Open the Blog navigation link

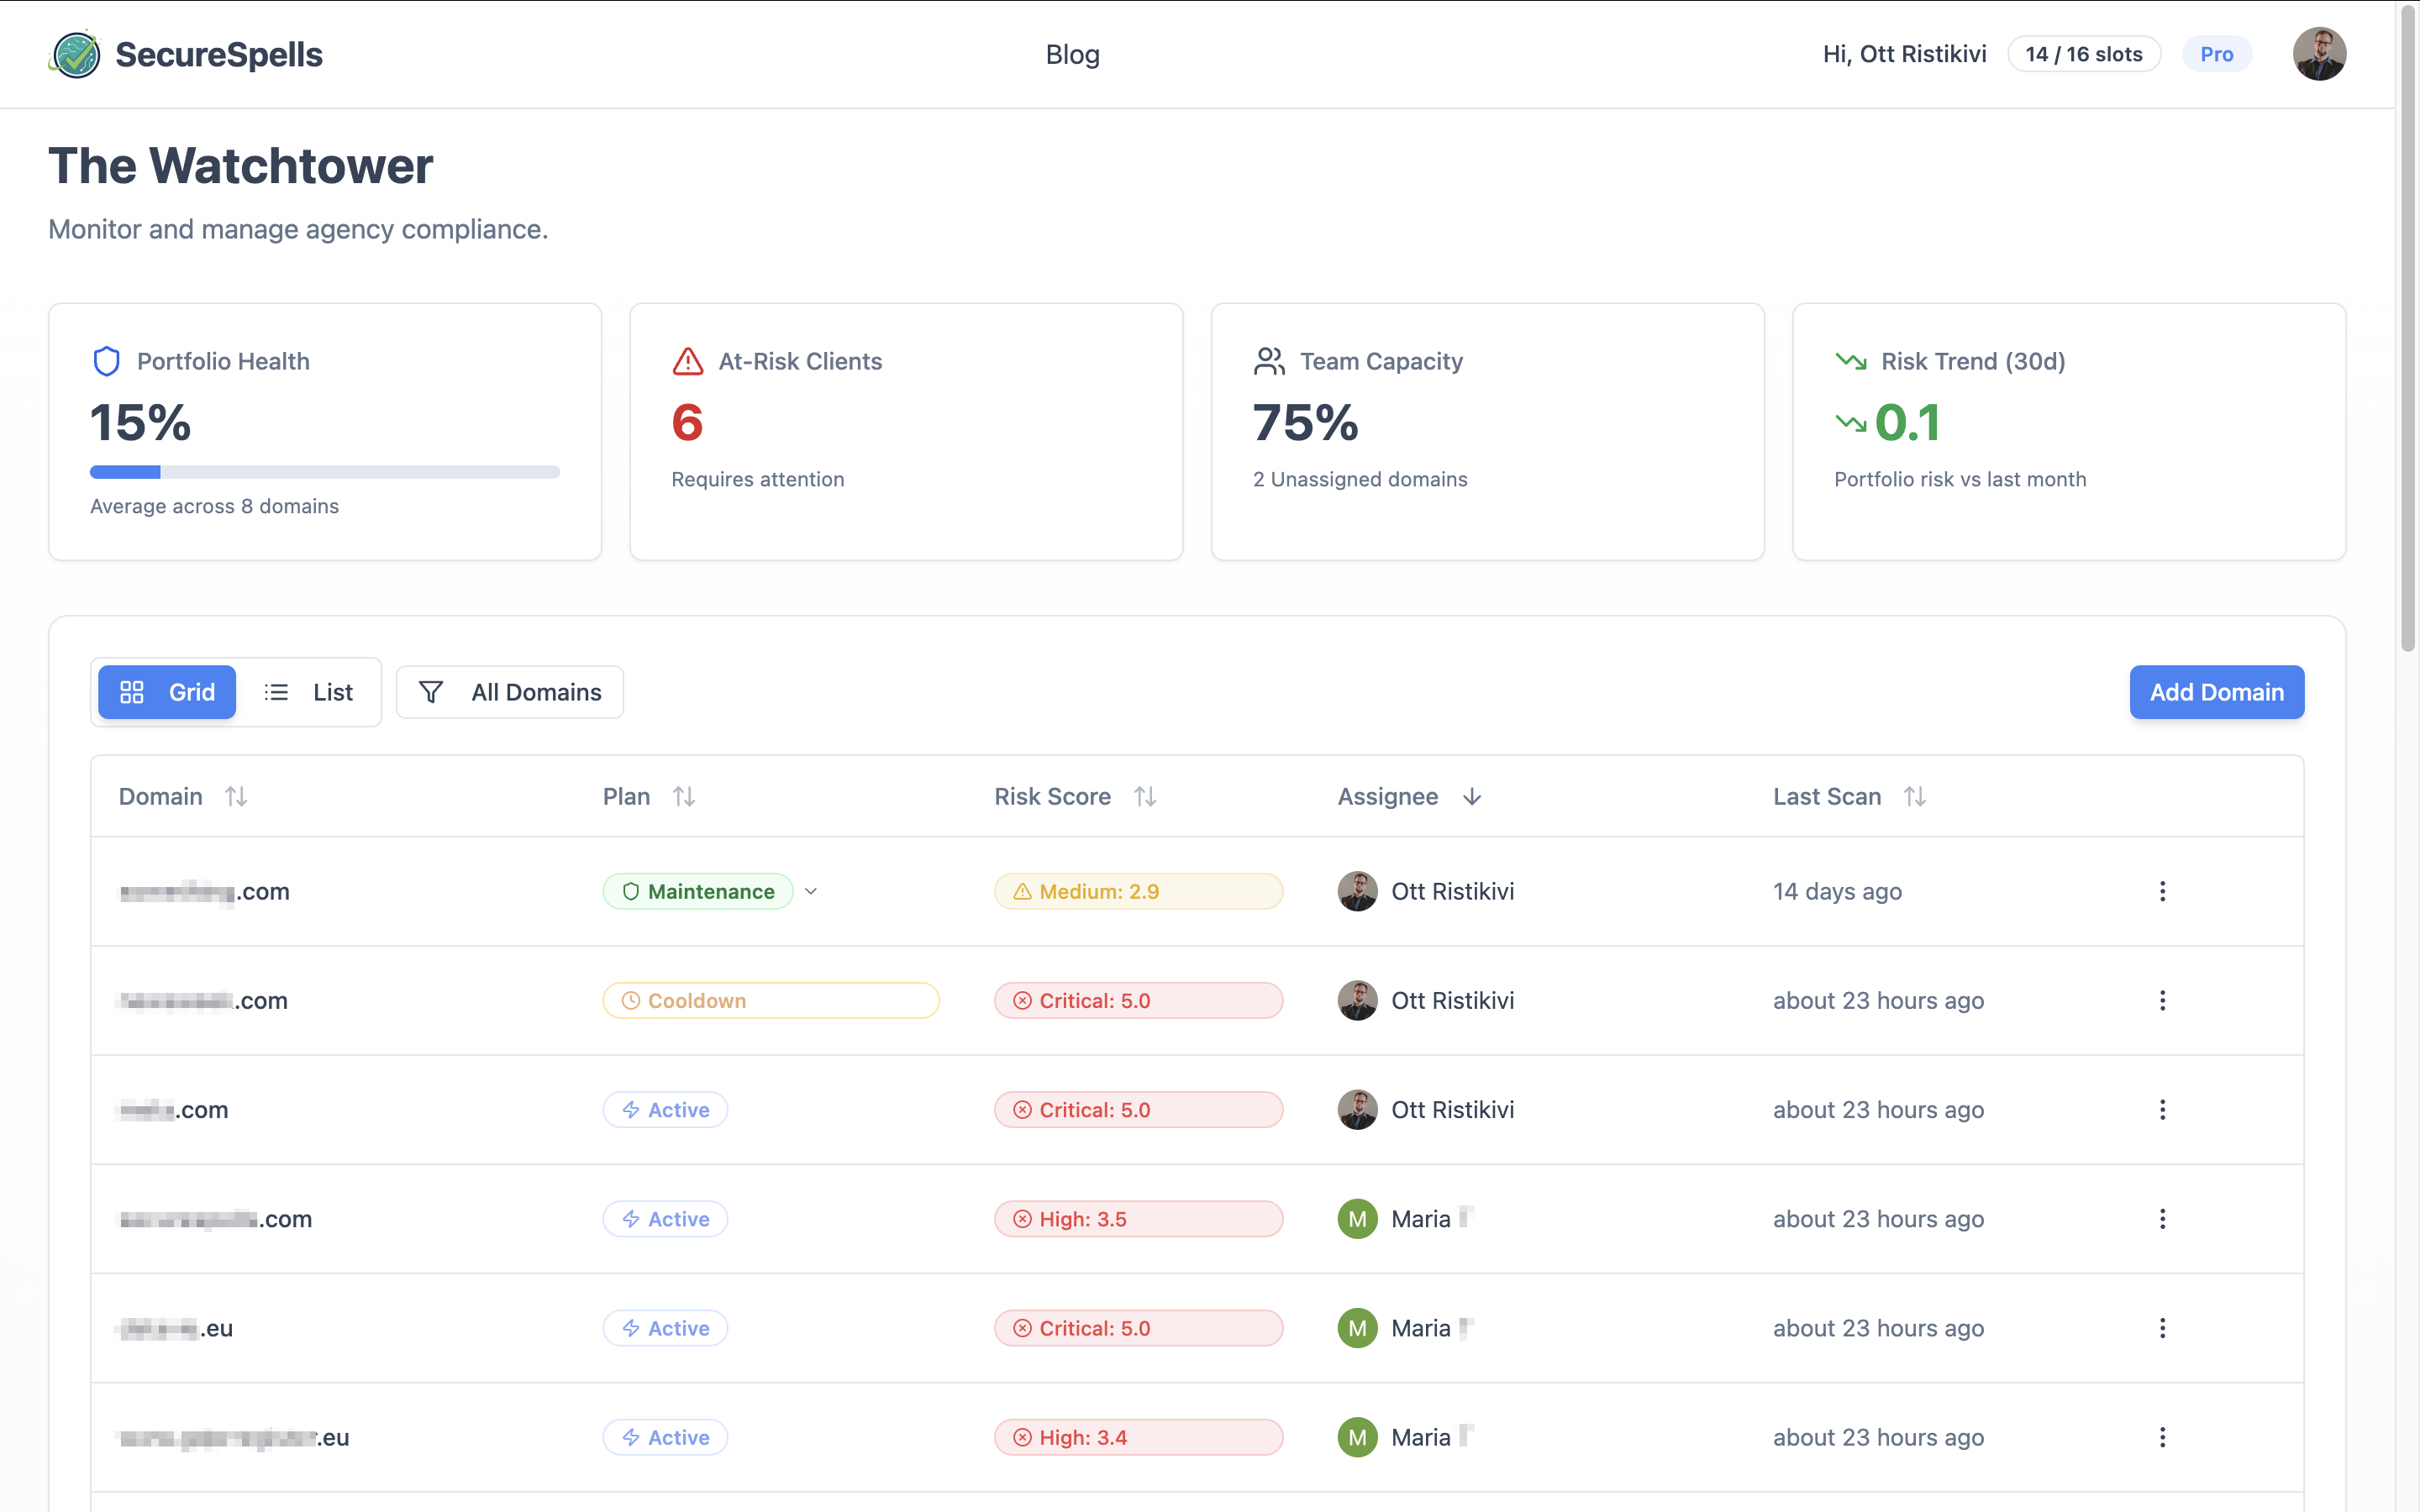pyautogui.click(x=1072, y=54)
